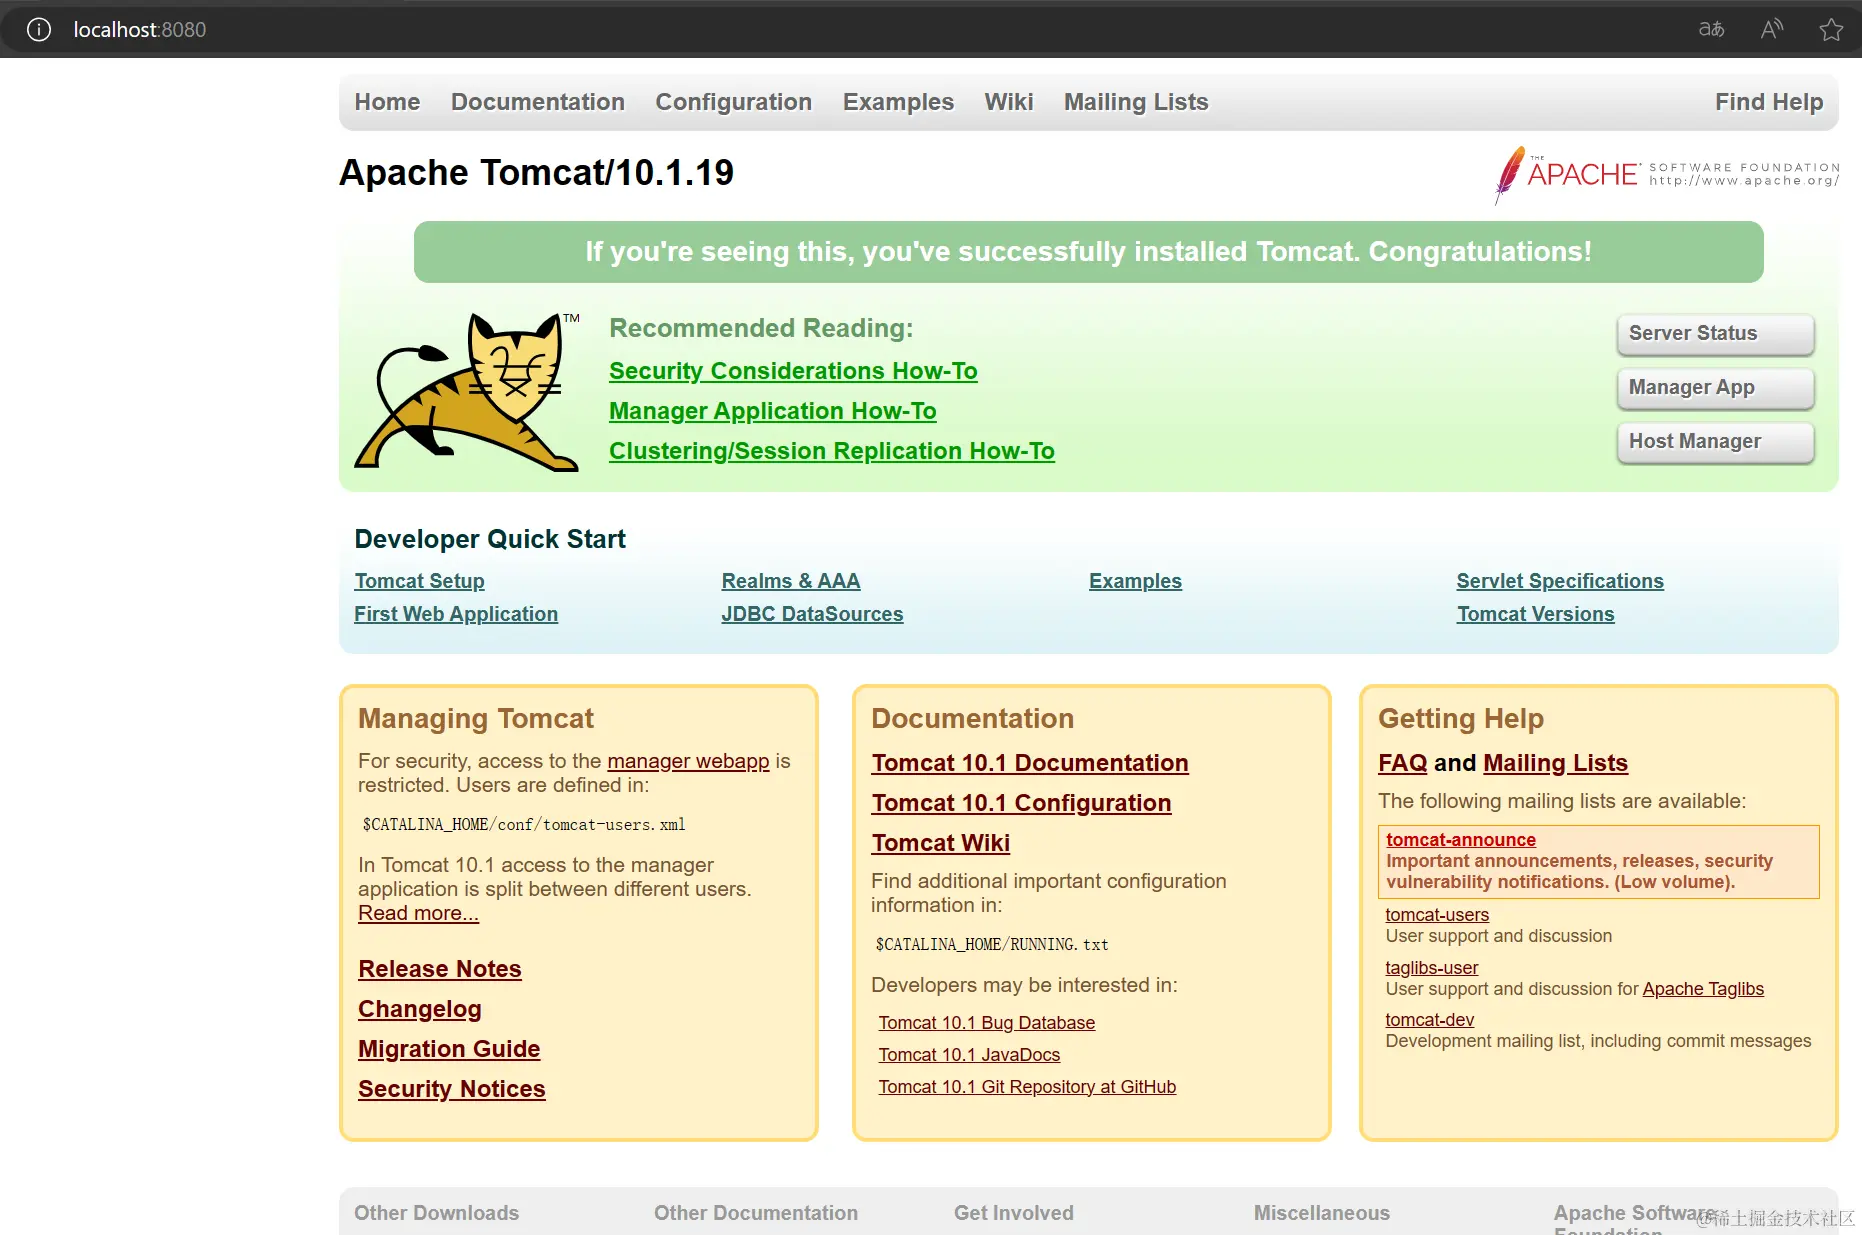Viewport: 1862px width, 1235px height.
Task: View the Changelog link
Action: [x=420, y=1009]
